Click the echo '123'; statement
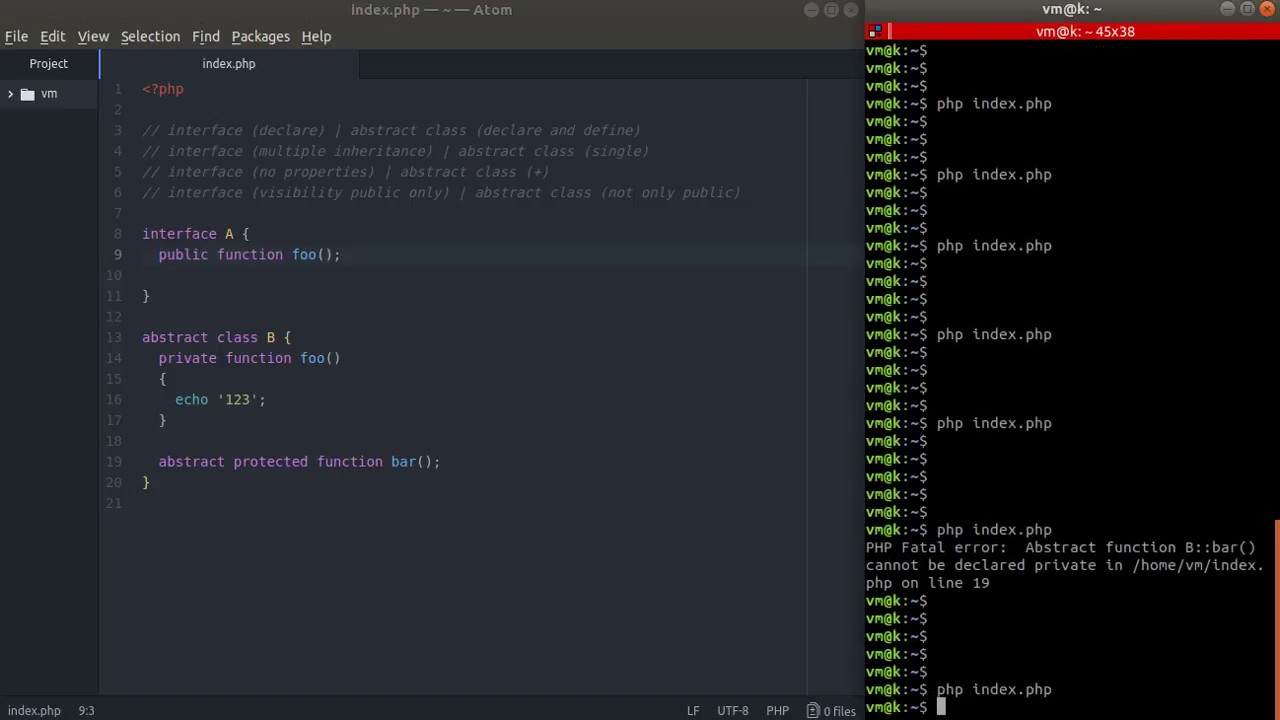This screenshot has height=720, width=1280. (x=220, y=400)
